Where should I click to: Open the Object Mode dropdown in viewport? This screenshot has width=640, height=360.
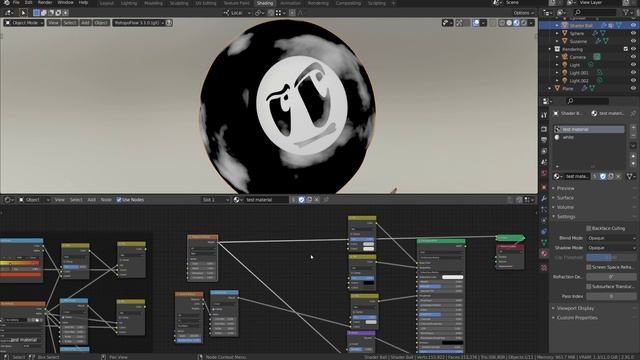coord(24,22)
